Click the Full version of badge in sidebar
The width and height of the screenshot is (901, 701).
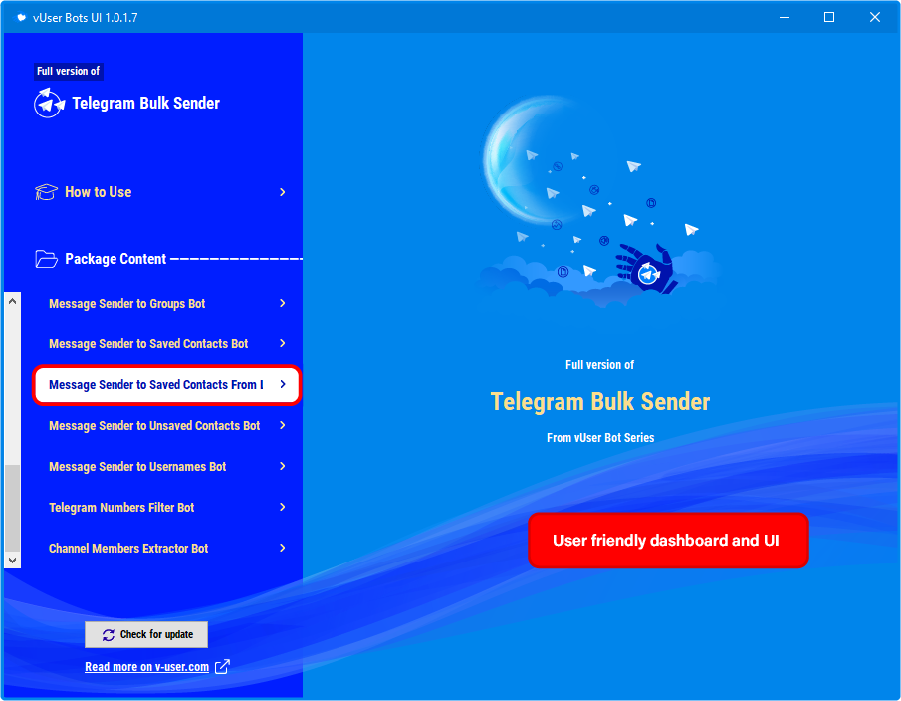click(x=69, y=71)
